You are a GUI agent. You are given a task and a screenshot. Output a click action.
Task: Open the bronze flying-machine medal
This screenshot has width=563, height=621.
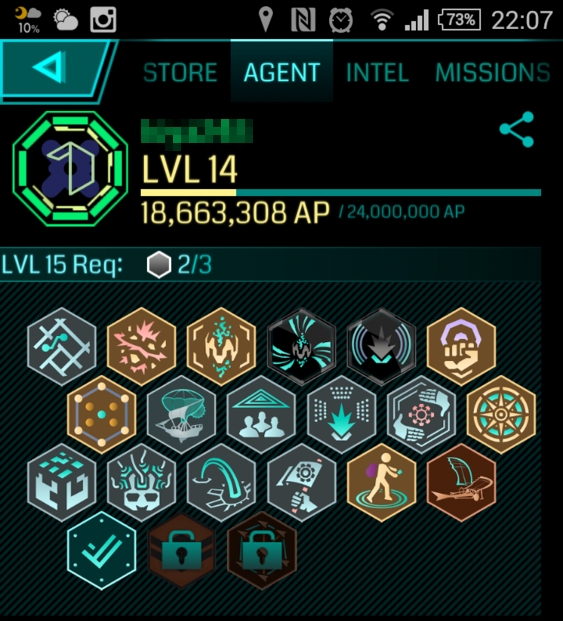tap(461, 483)
